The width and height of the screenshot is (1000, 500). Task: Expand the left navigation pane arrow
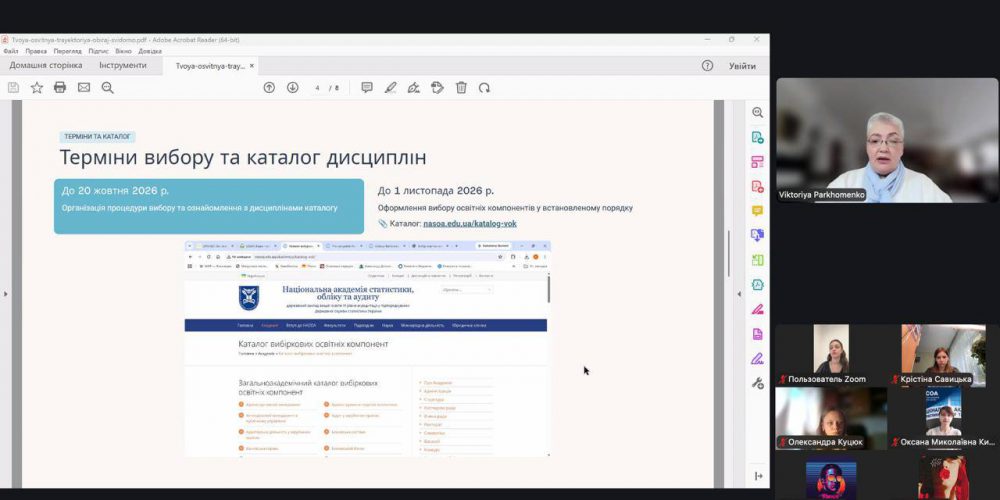[6, 294]
